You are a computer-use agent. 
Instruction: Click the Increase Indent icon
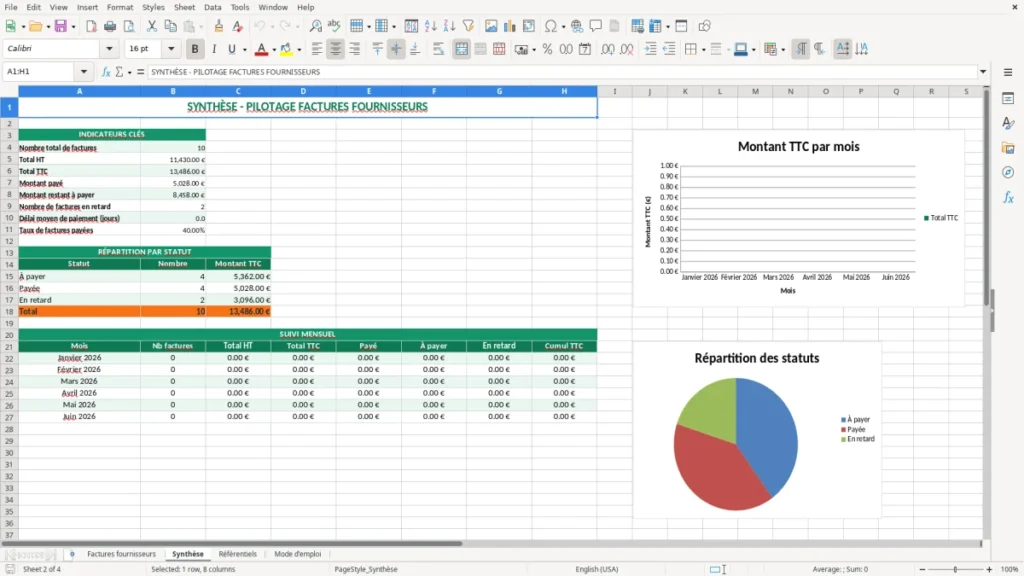click(x=650, y=49)
